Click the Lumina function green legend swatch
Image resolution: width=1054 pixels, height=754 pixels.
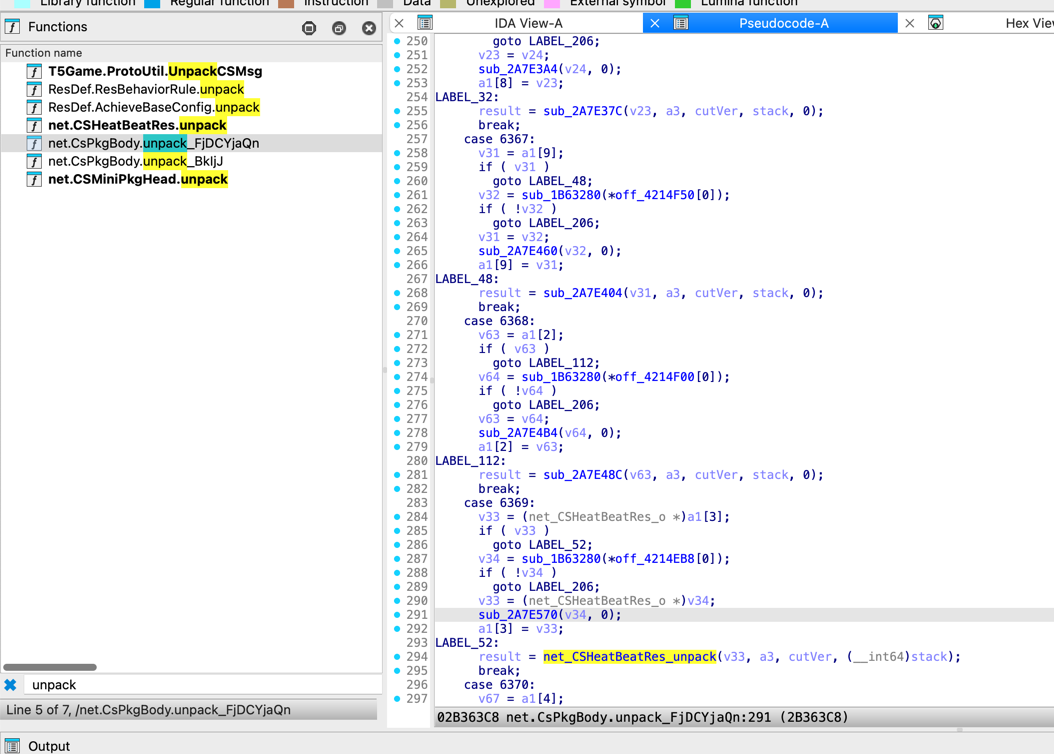pos(683,3)
